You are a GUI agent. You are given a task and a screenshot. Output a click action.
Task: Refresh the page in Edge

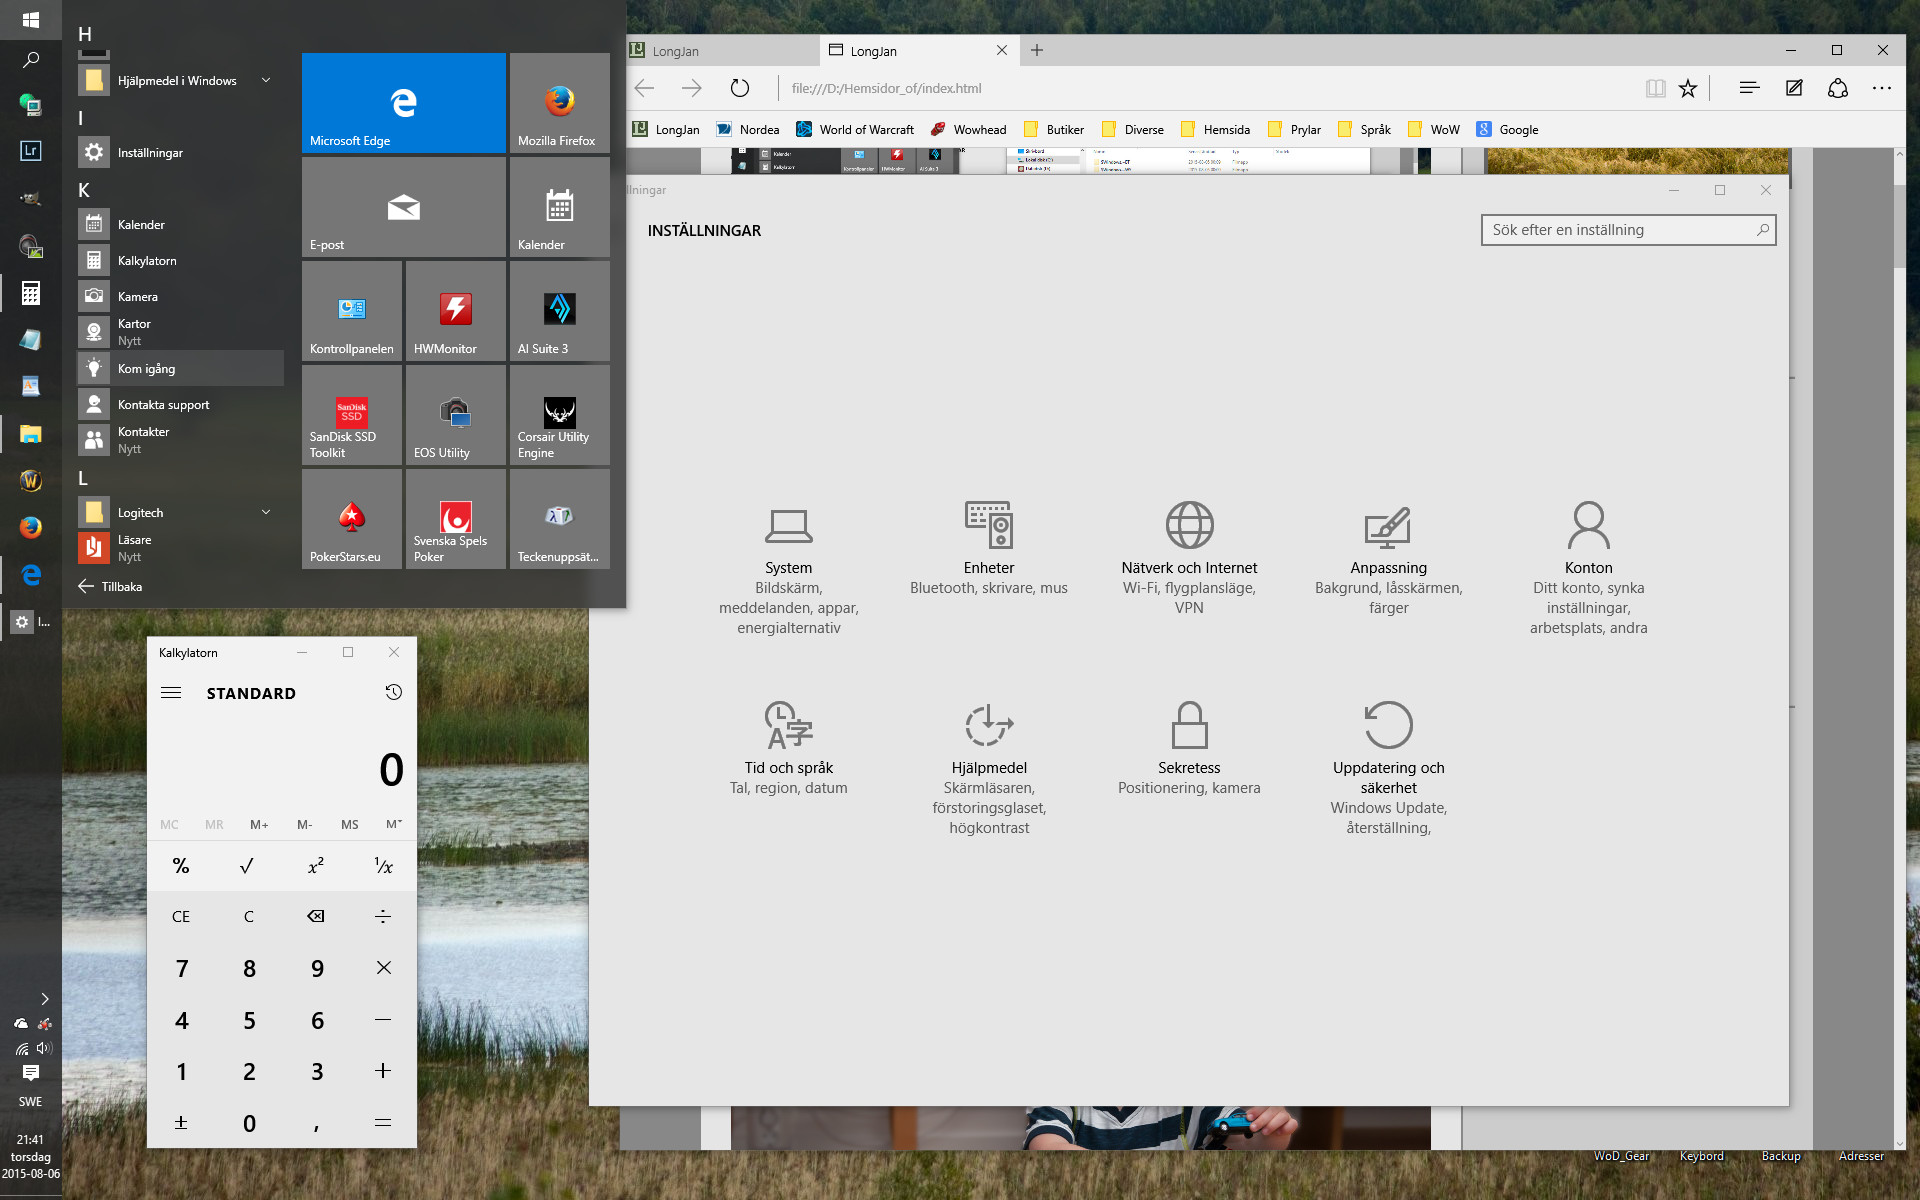pos(740,88)
